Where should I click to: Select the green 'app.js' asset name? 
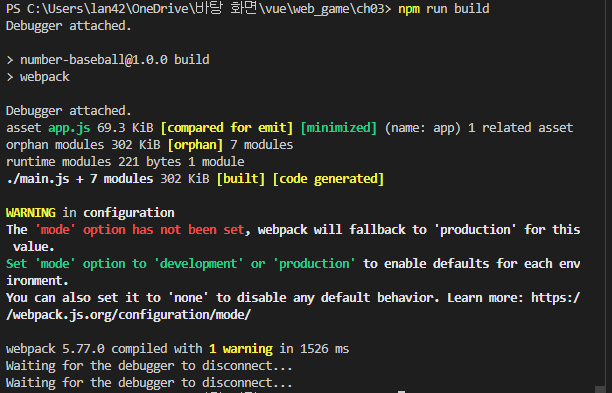[69, 128]
